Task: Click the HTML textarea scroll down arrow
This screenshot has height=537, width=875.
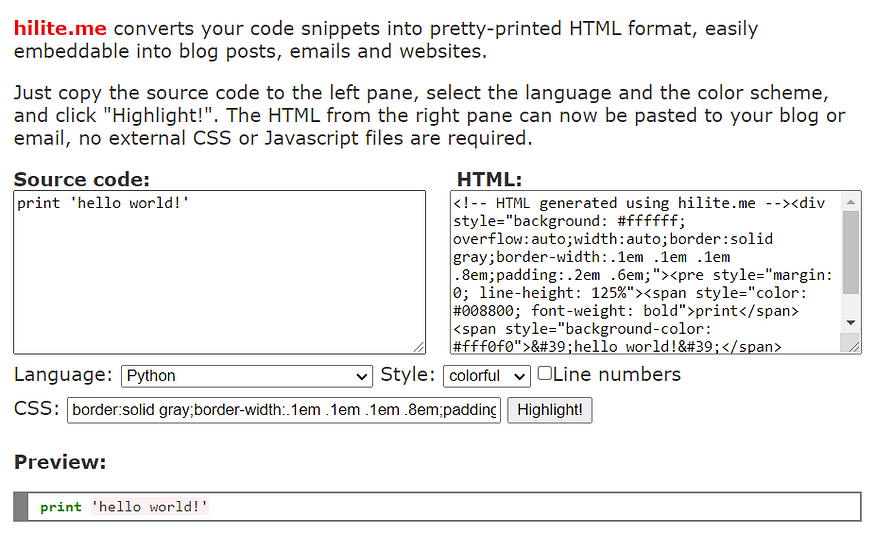Action: pos(851,323)
